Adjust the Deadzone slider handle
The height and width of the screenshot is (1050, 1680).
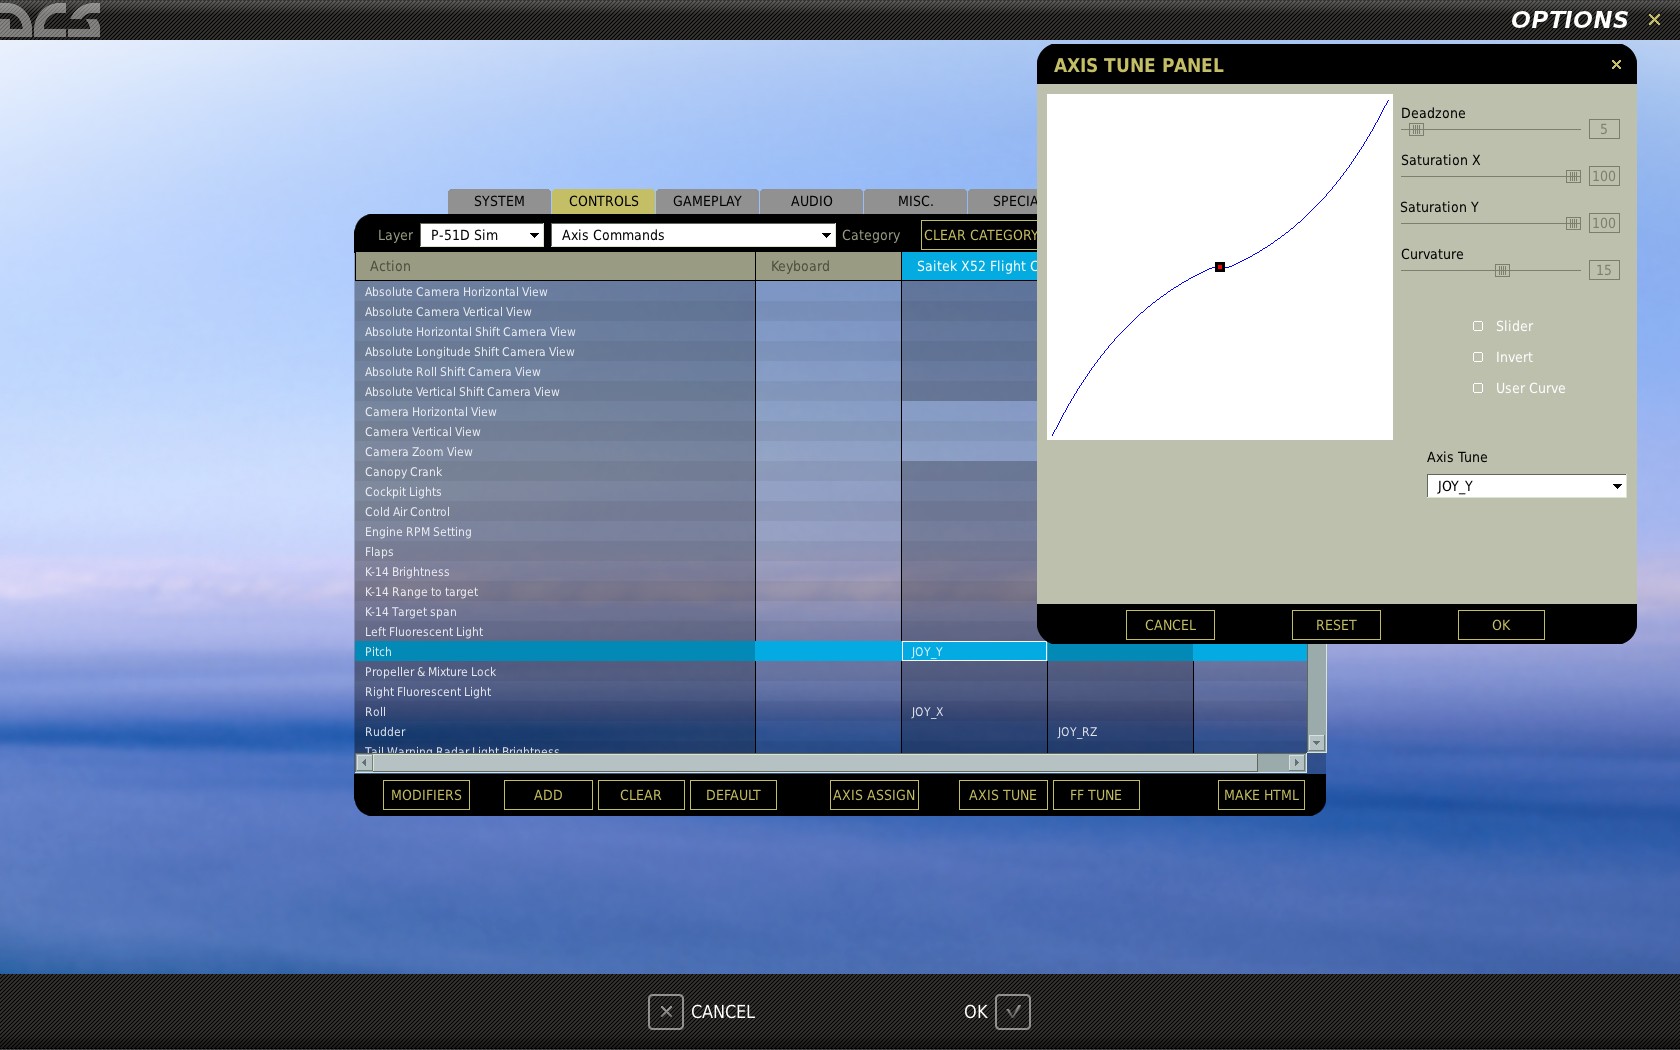(x=1416, y=129)
